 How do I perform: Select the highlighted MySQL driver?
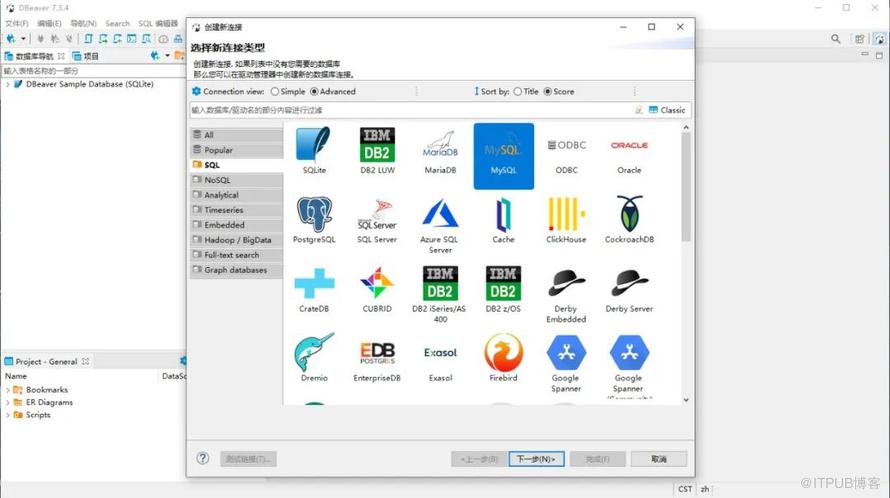point(503,156)
